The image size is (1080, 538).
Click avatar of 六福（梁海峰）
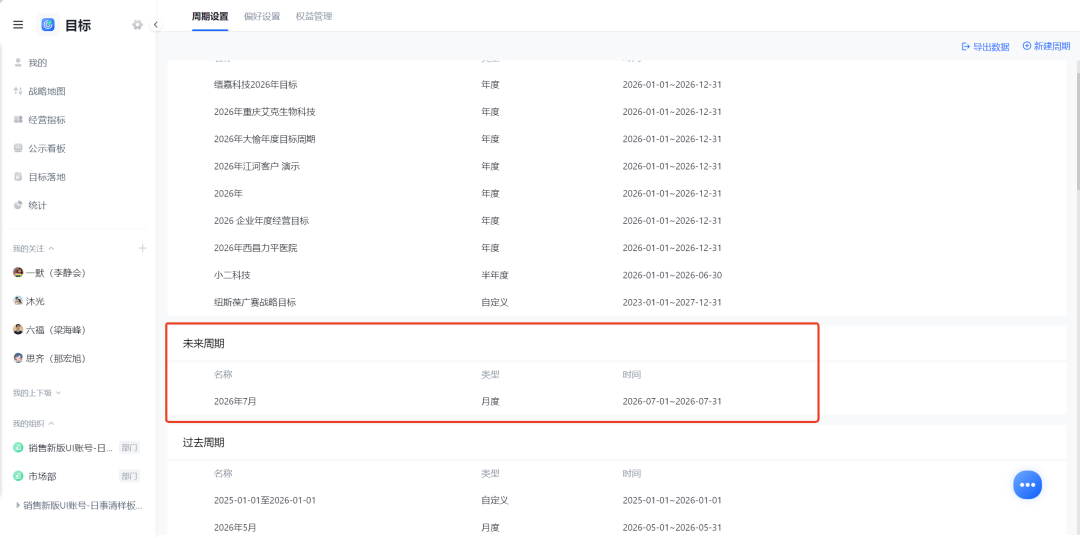(18, 330)
